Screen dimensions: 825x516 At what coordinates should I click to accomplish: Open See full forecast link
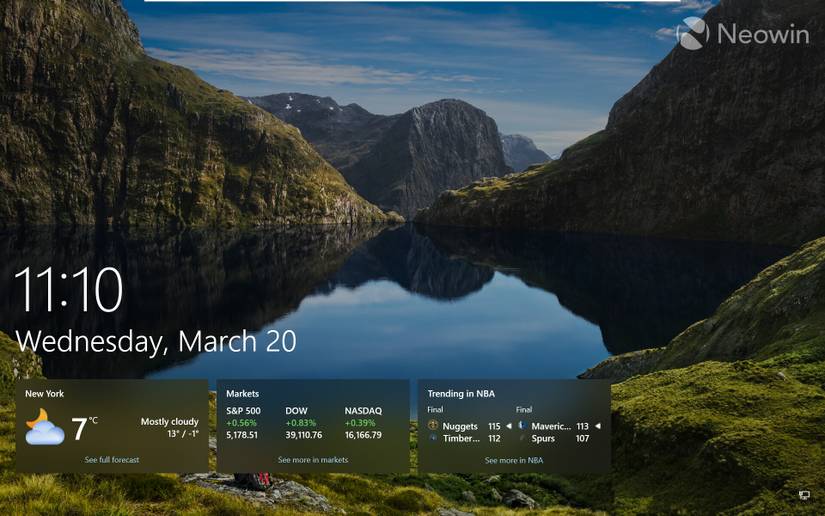tap(112, 460)
